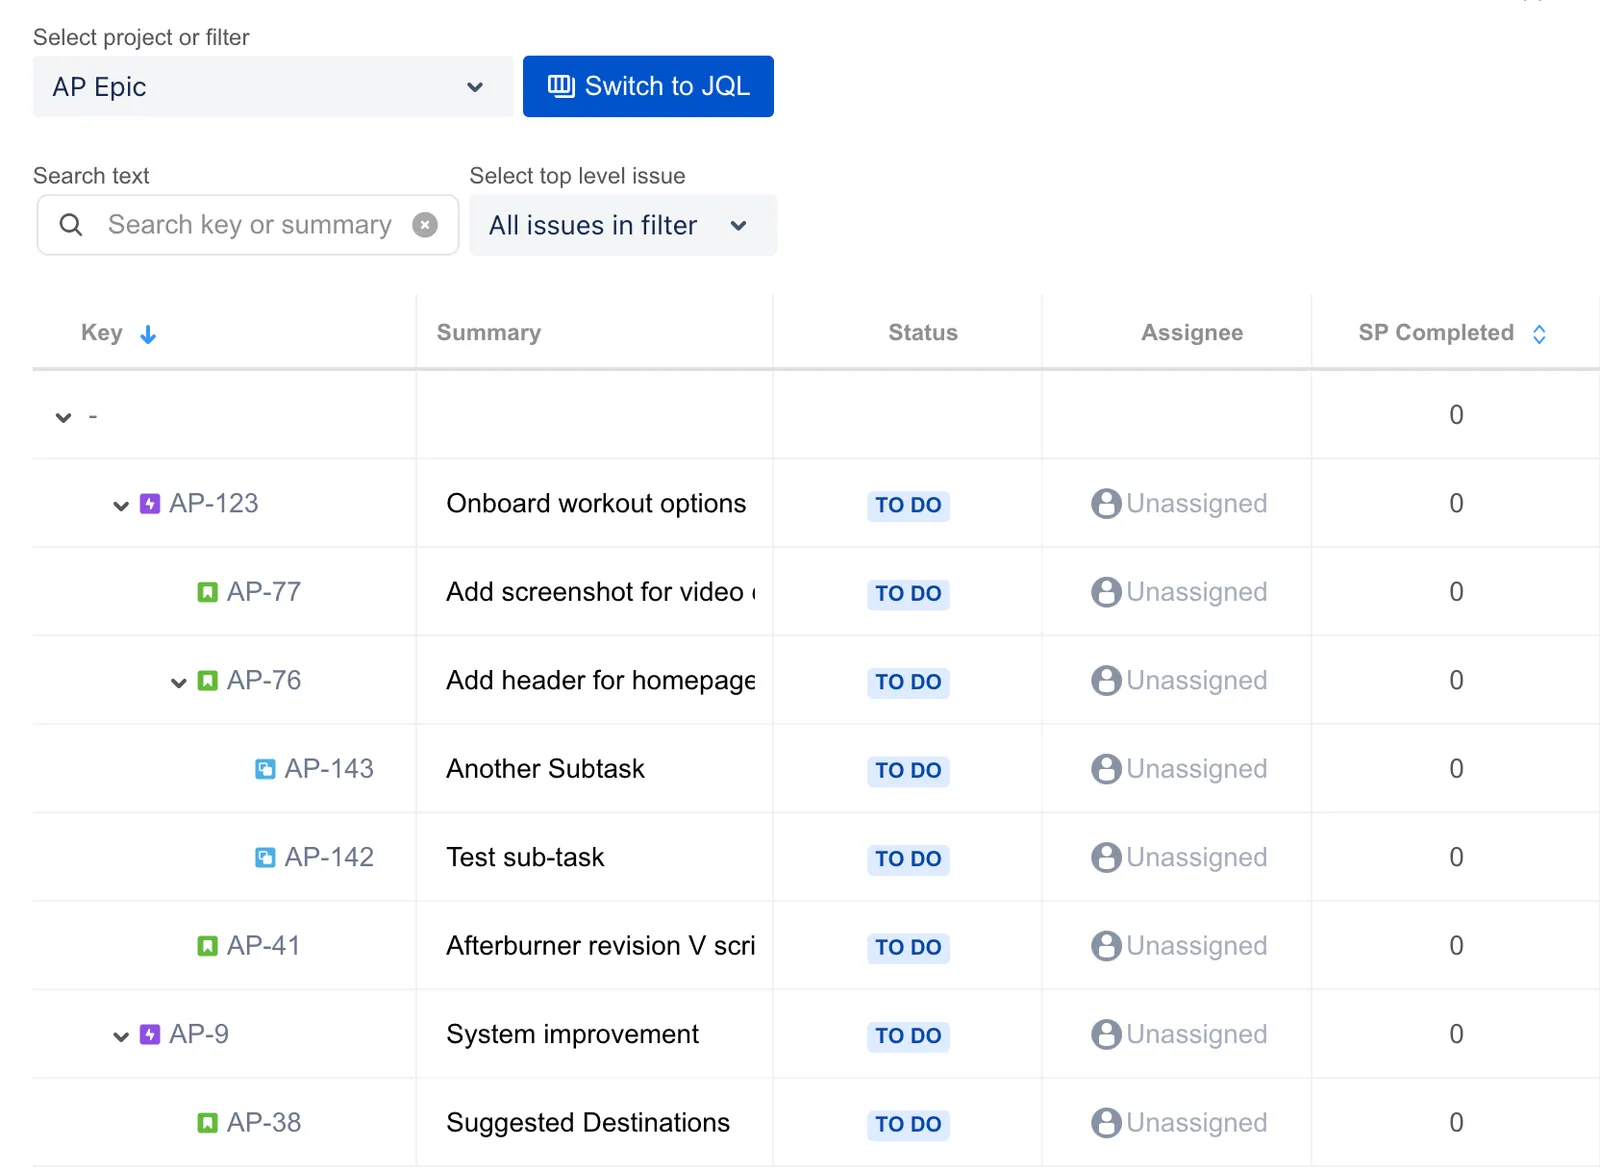Click Unassigned in the AP-76 row
This screenshot has width=1600, height=1167.
[x=1197, y=680]
